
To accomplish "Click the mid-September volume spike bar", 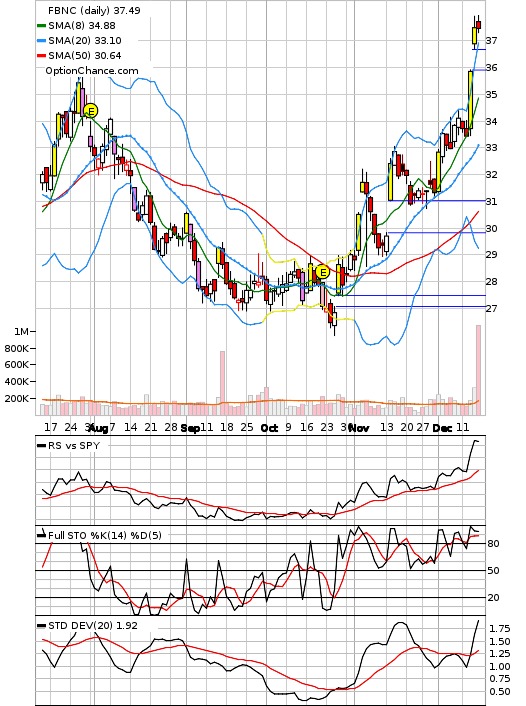I will 222,383.
